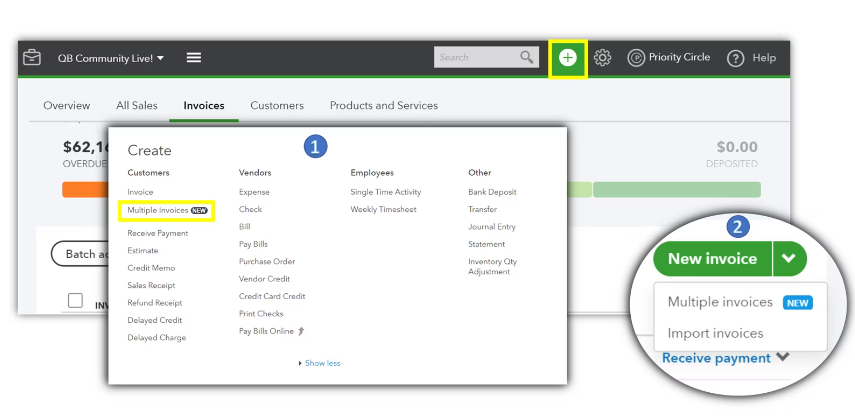The height and width of the screenshot is (420, 855).
Task: Select Weekly Timesheet
Action: point(383,209)
